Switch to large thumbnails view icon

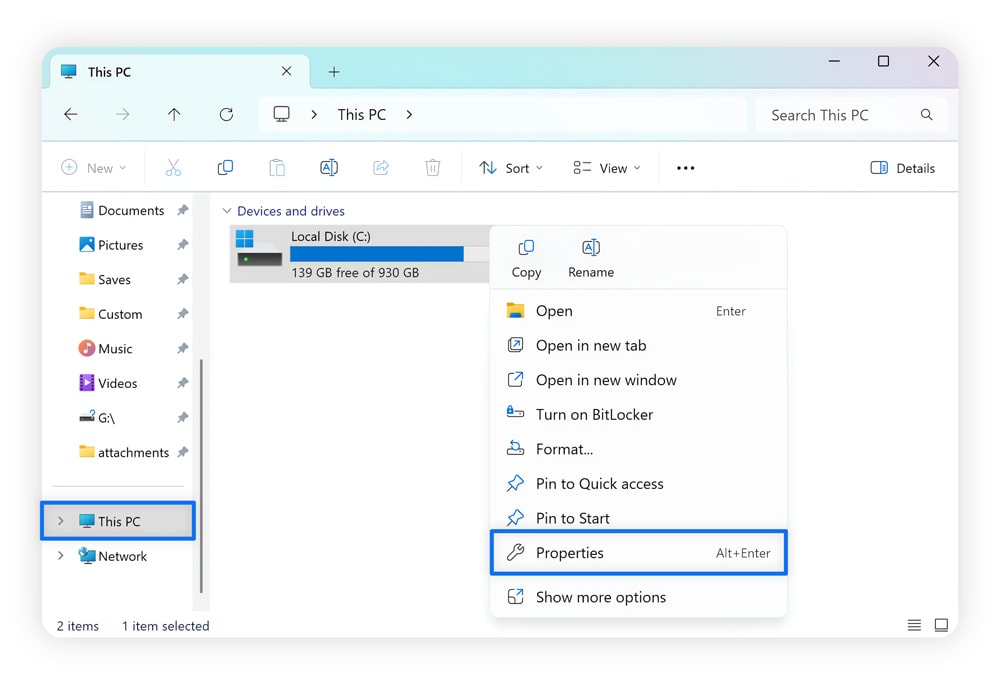click(x=941, y=625)
